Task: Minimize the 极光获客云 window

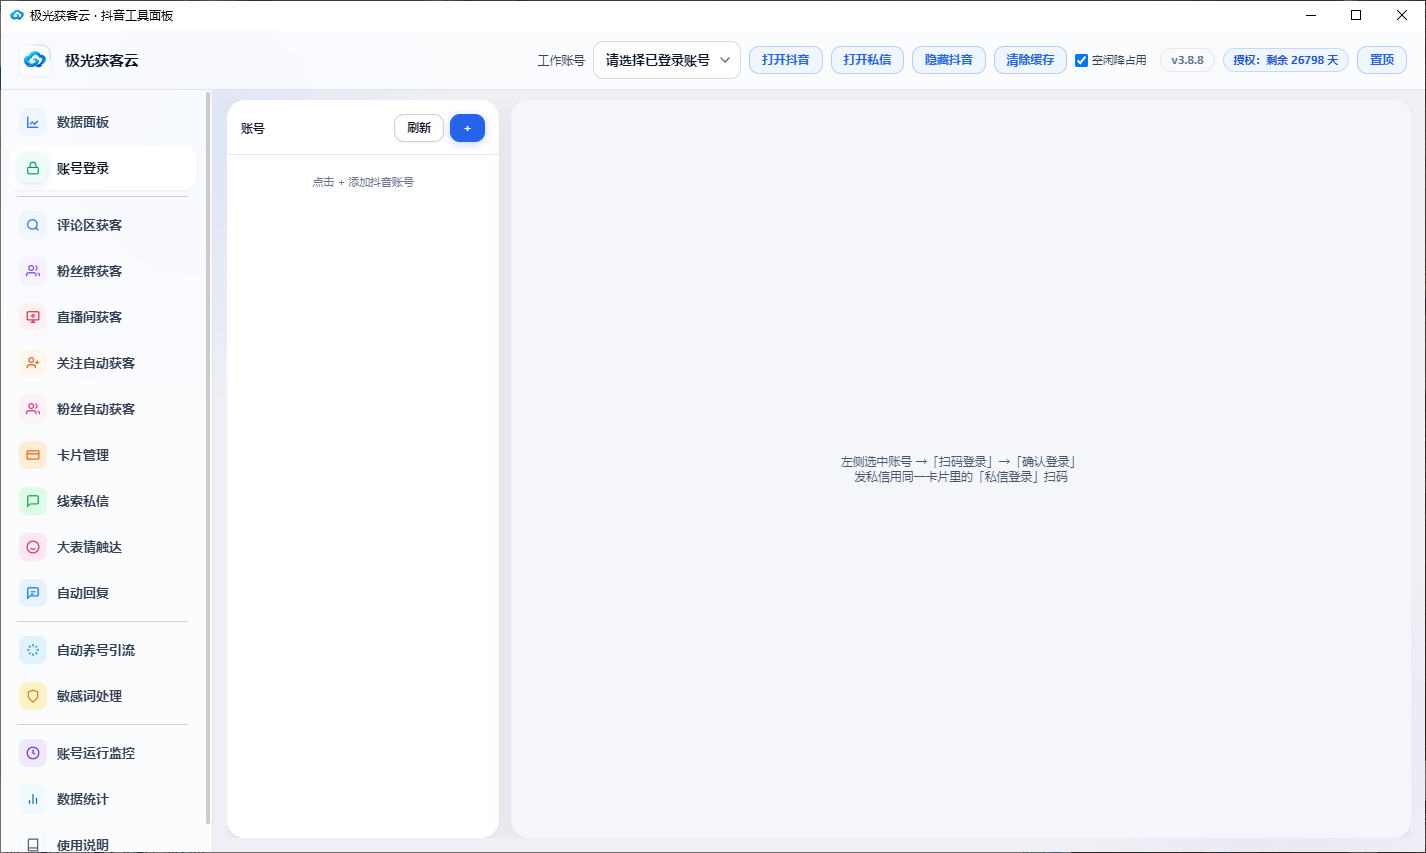Action: pyautogui.click(x=1311, y=15)
